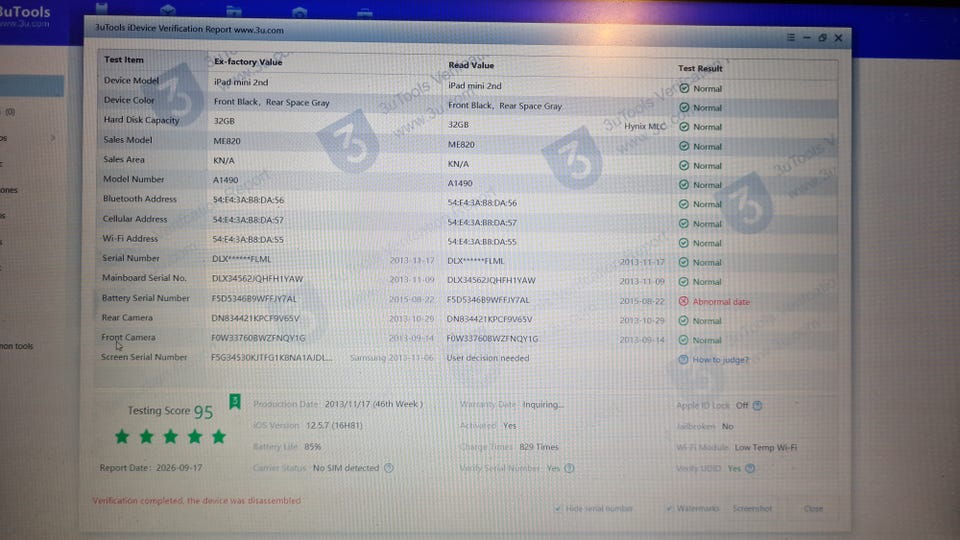The image size is (960, 540).
Task: Select the Front Camera row label
Action: click(128, 337)
